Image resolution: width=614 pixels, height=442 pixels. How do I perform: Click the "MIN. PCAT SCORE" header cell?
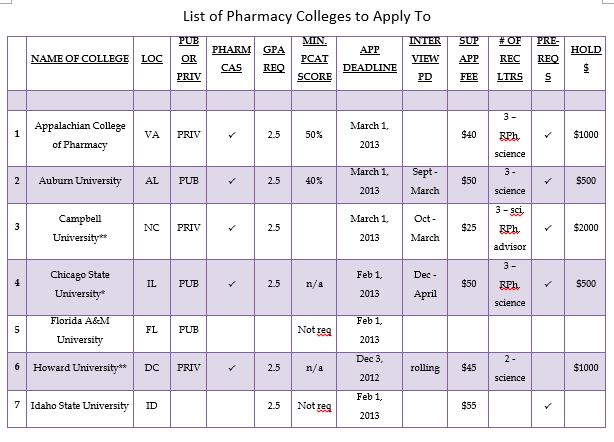pos(315,58)
